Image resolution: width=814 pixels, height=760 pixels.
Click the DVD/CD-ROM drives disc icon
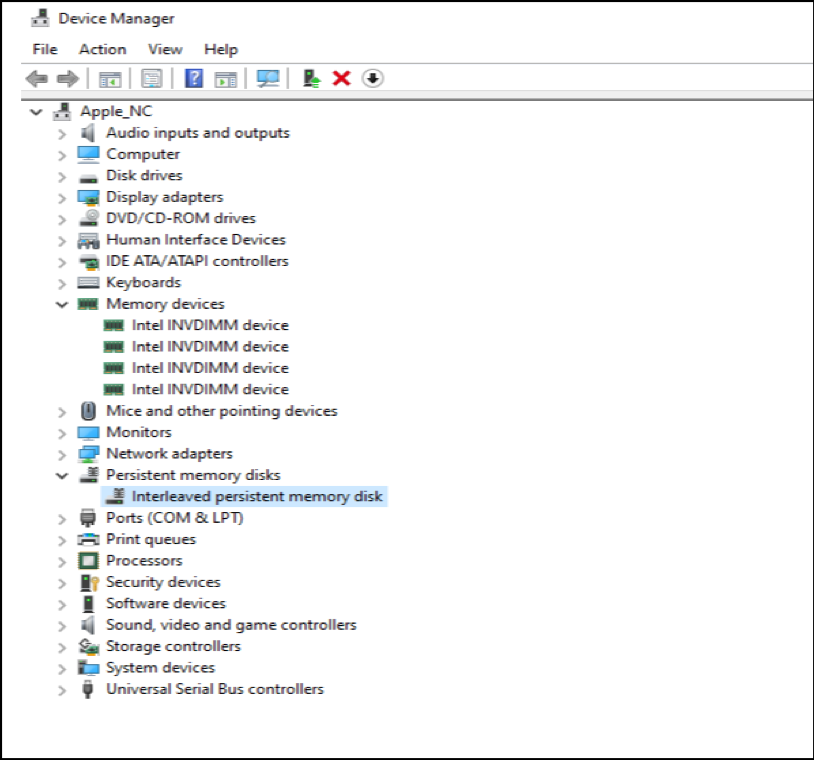pyautogui.click(x=89, y=218)
